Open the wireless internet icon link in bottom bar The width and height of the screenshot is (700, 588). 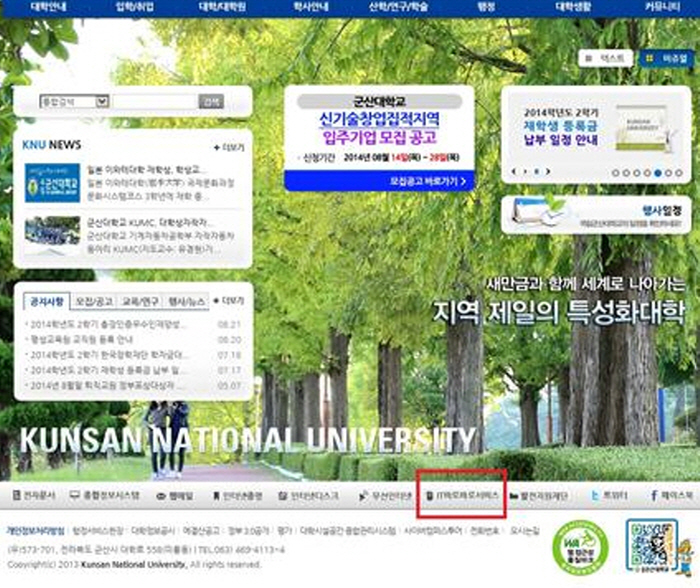pyautogui.click(x=385, y=496)
